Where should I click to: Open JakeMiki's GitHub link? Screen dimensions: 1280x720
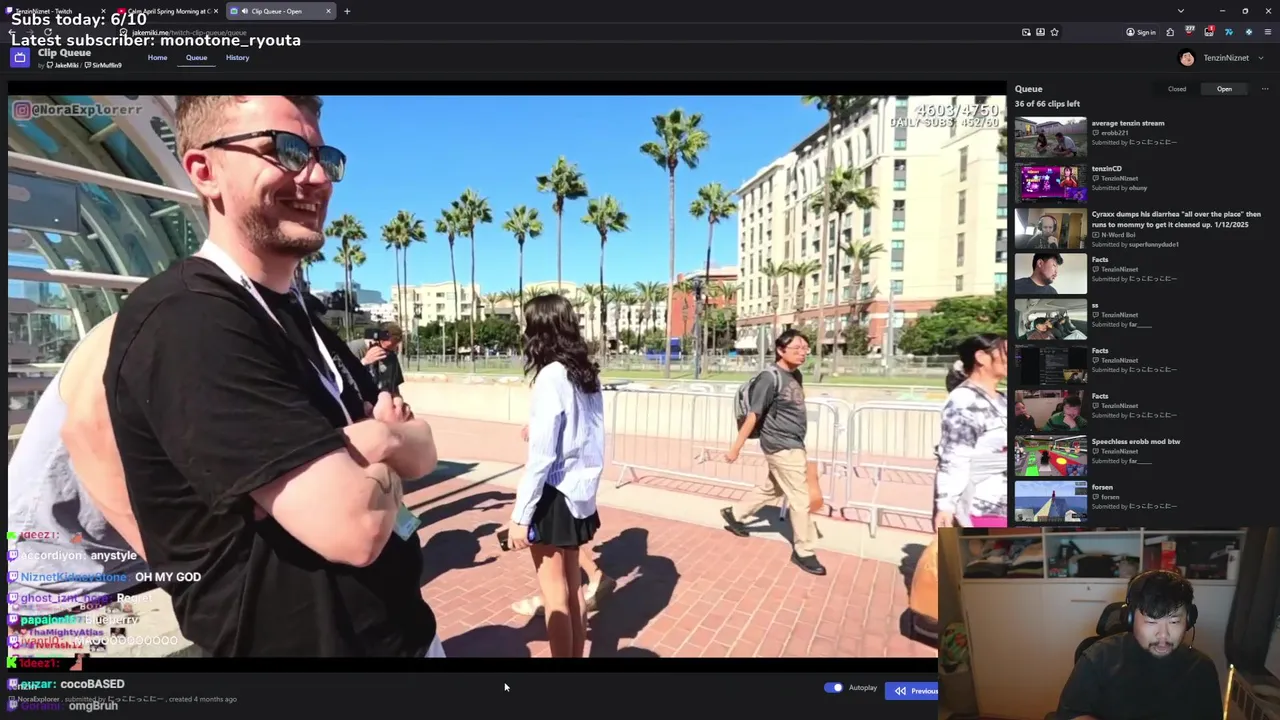click(63, 65)
